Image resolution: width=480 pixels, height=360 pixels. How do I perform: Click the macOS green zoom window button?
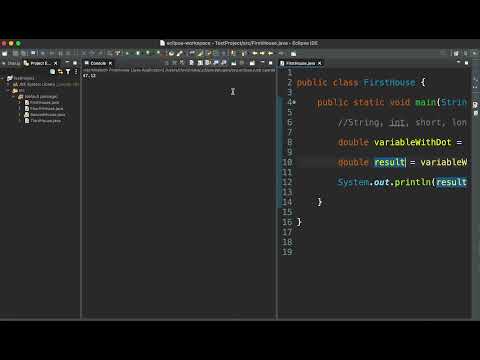tap(18, 43)
